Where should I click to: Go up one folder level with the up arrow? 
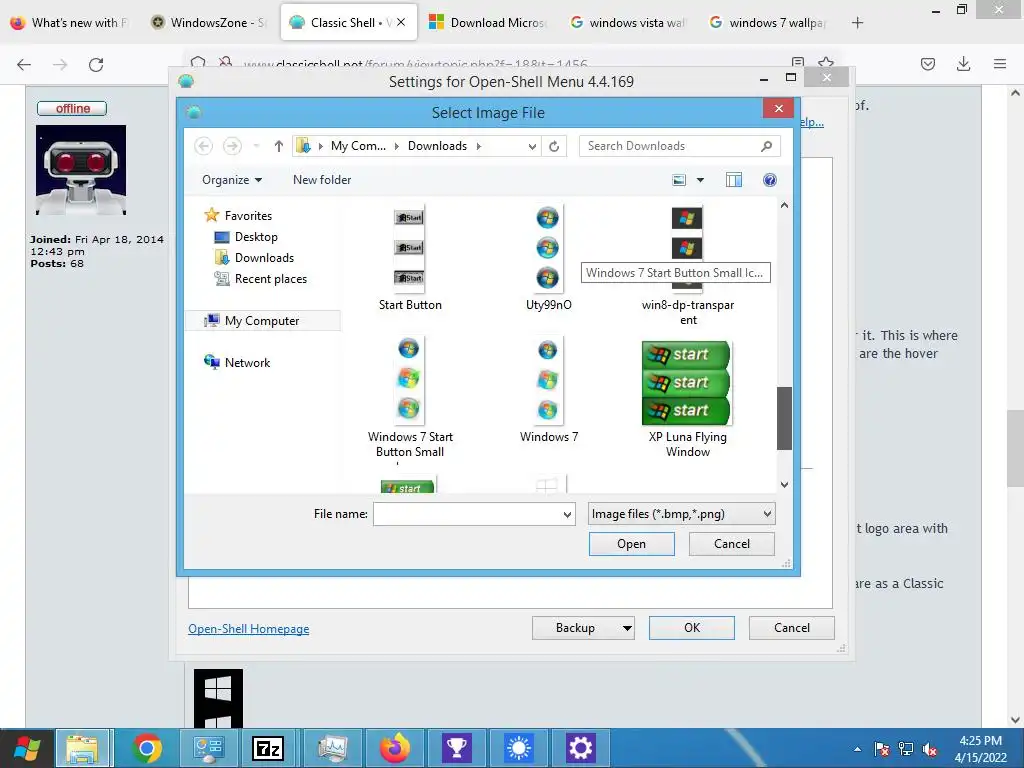tap(279, 146)
